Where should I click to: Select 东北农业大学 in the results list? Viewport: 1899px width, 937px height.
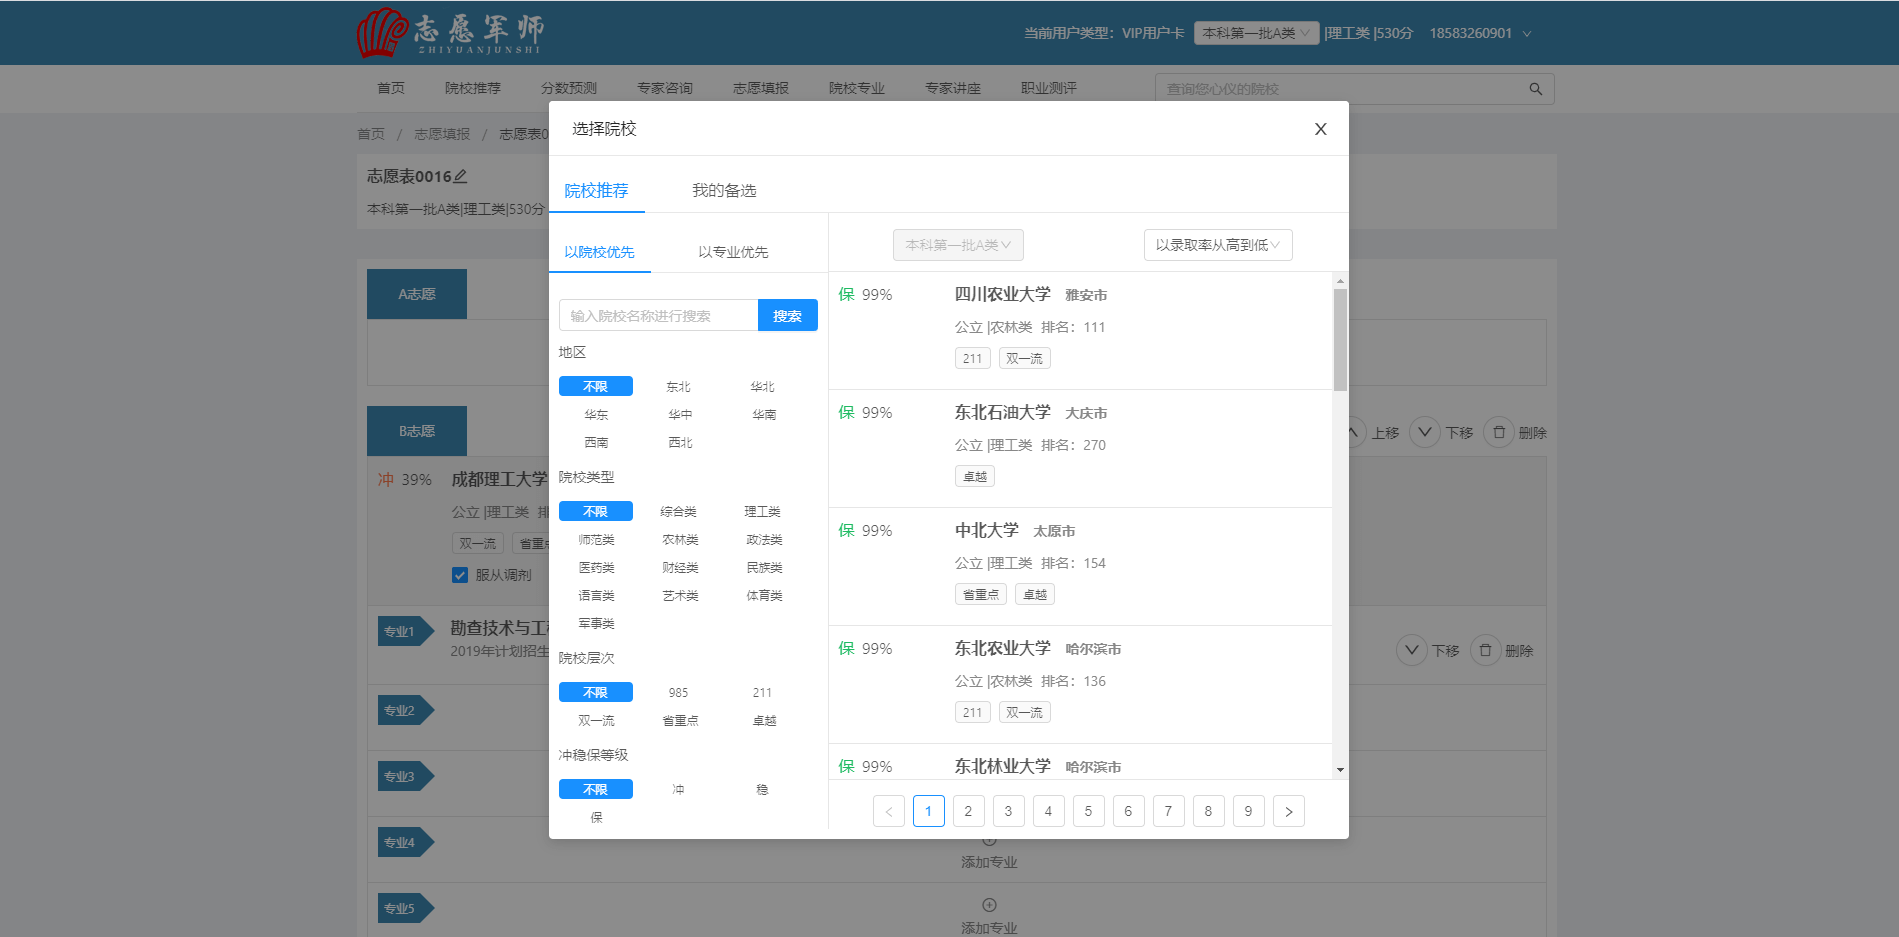click(1002, 648)
